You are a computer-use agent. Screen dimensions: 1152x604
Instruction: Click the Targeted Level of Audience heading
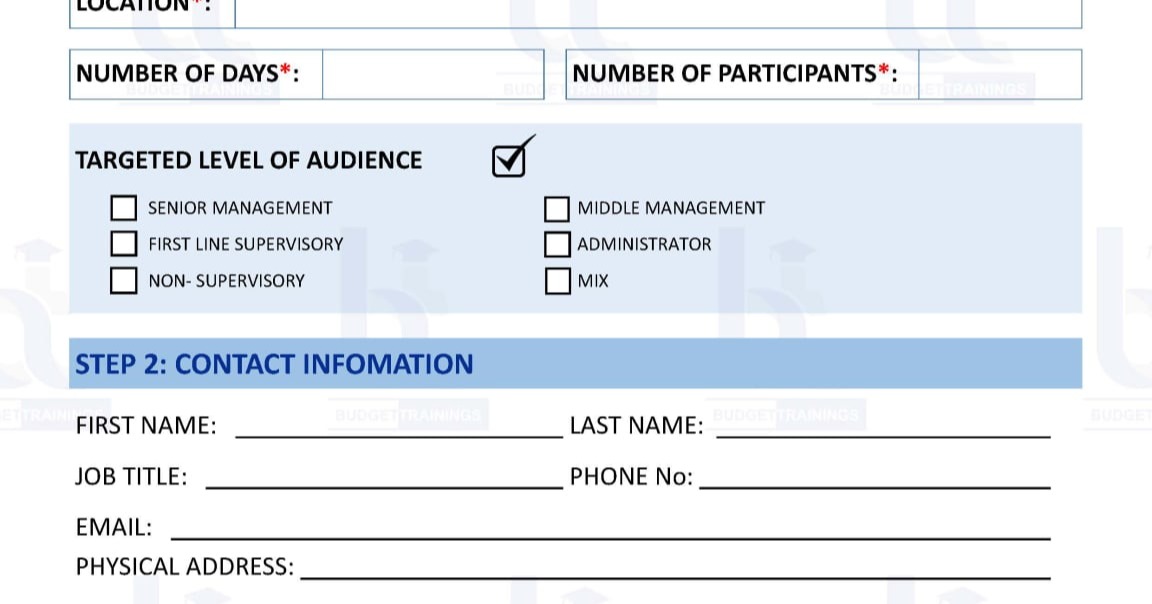(248, 160)
